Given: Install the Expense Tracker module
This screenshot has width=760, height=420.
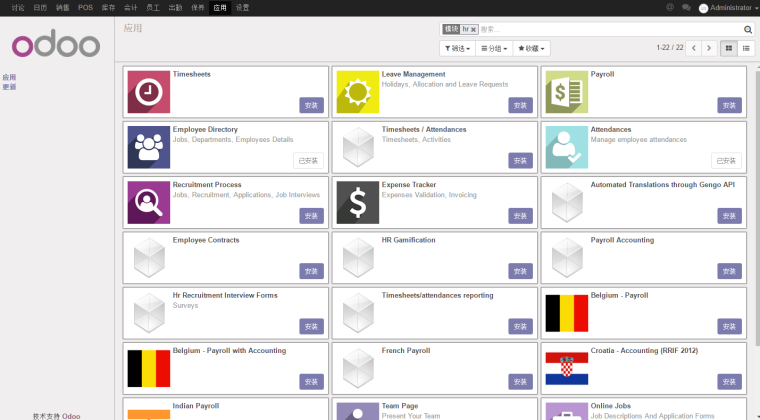Looking at the screenshot, I should [x=520, y=216].
